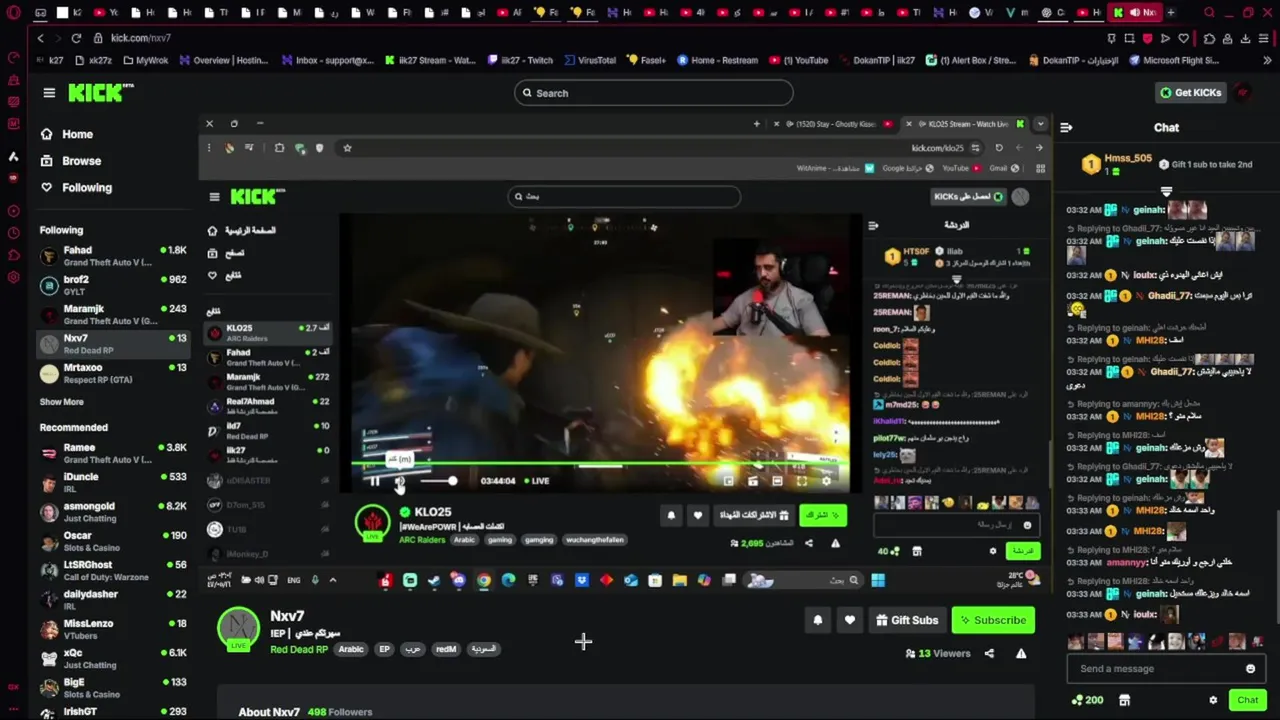Click the Get KICKs button

coord(1190,93)
